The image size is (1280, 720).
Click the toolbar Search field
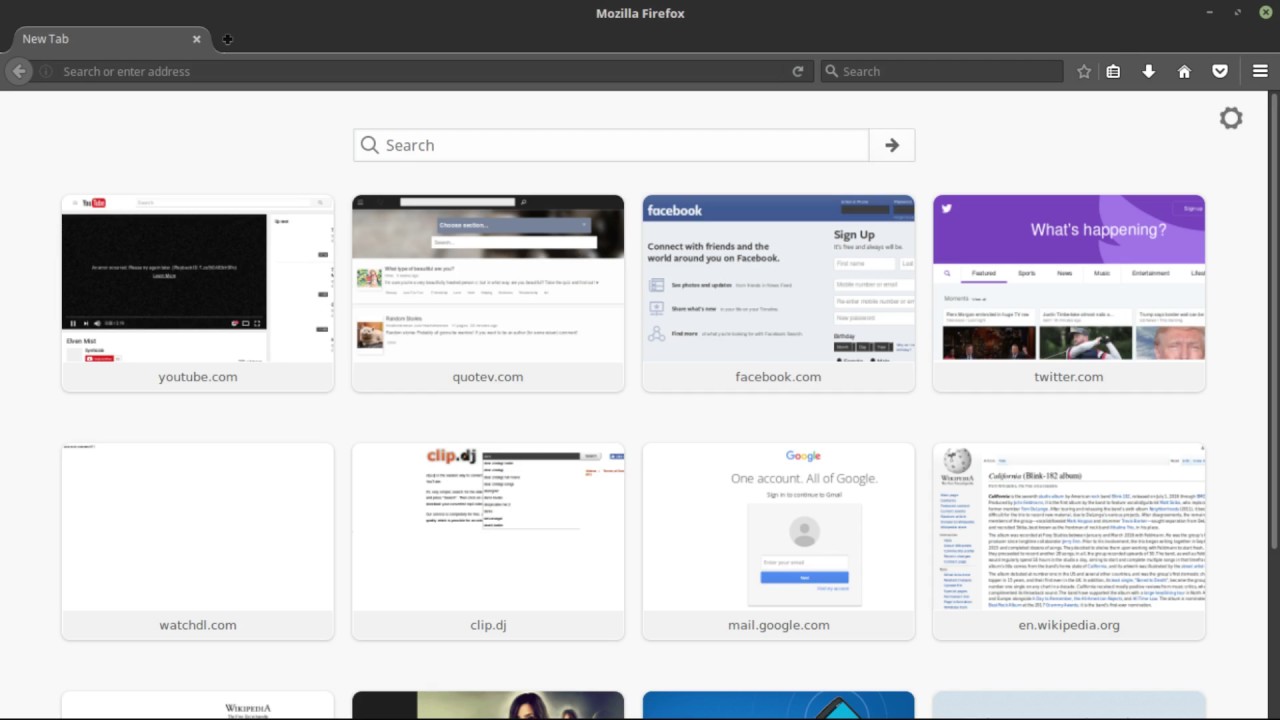pos(941,72)
